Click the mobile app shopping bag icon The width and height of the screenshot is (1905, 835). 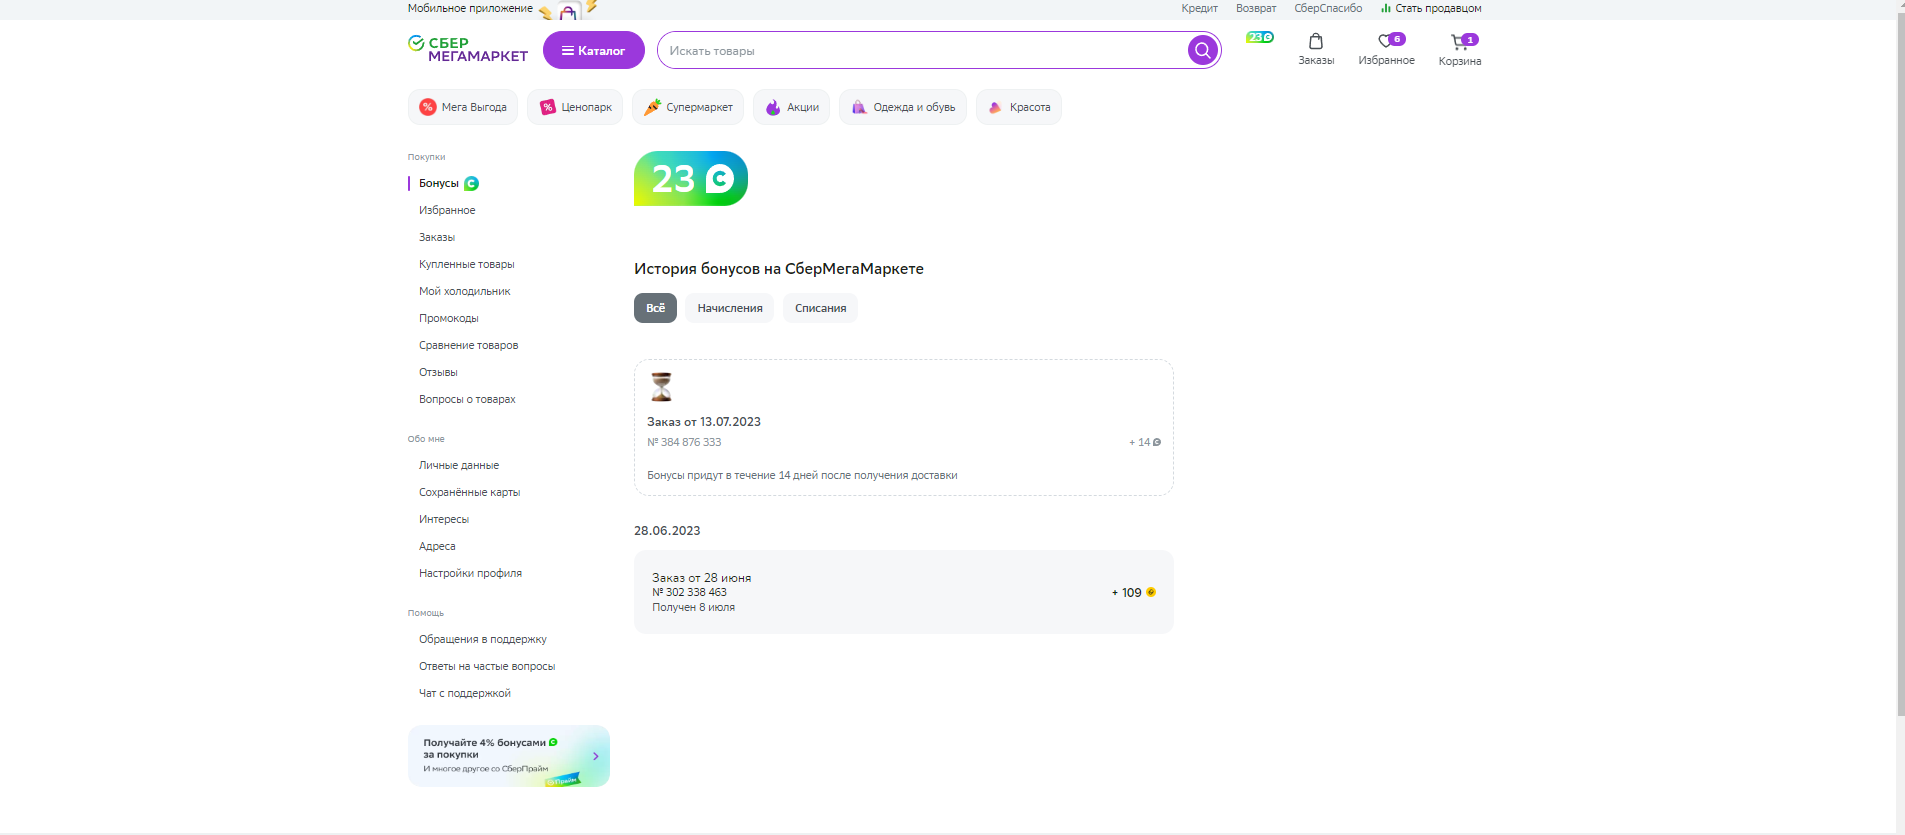568,12
